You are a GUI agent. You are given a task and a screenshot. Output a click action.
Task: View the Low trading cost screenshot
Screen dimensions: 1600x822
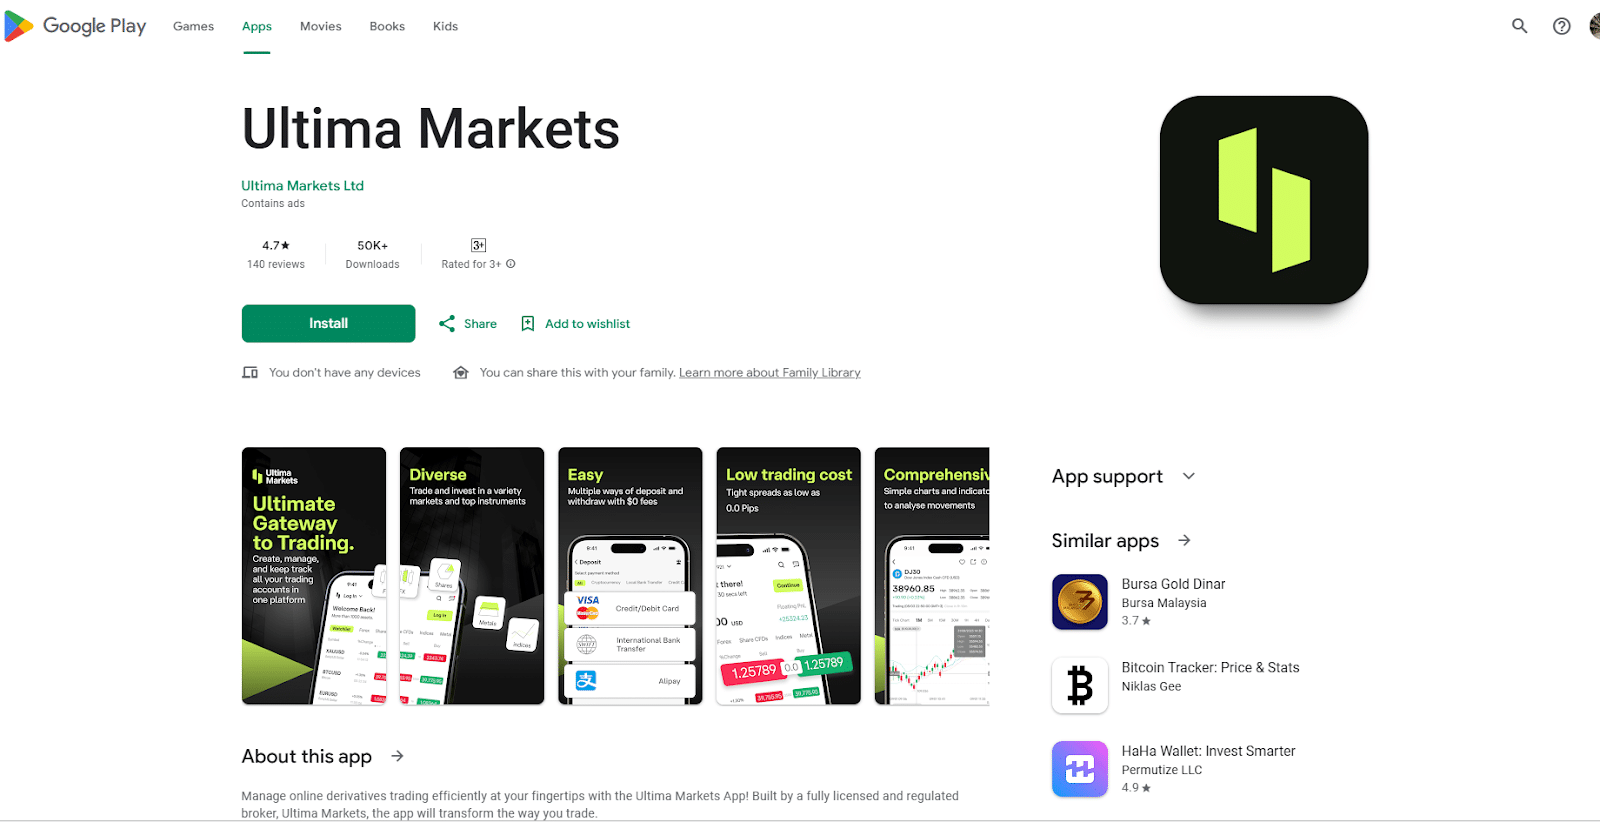click(789, 576)
